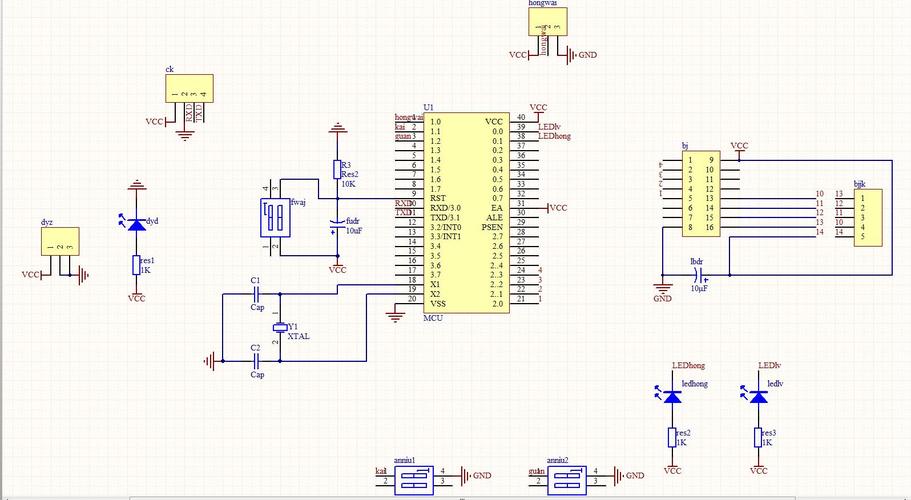Click the VCC label on MCU EA pin
Image resolution: width=911 pixels, height=500 pixels.
[558, 208]
